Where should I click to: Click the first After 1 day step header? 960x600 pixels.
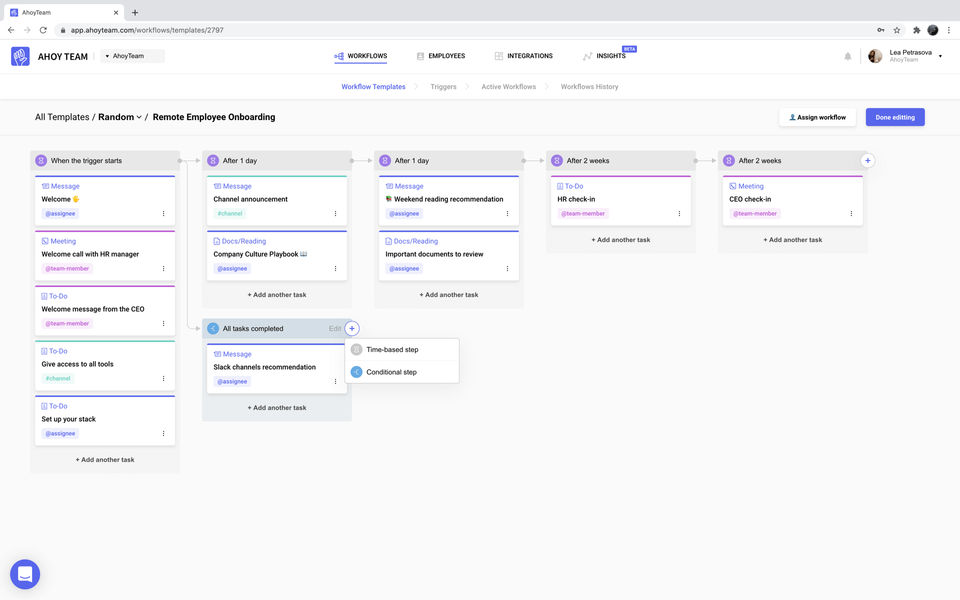[277, 160]
